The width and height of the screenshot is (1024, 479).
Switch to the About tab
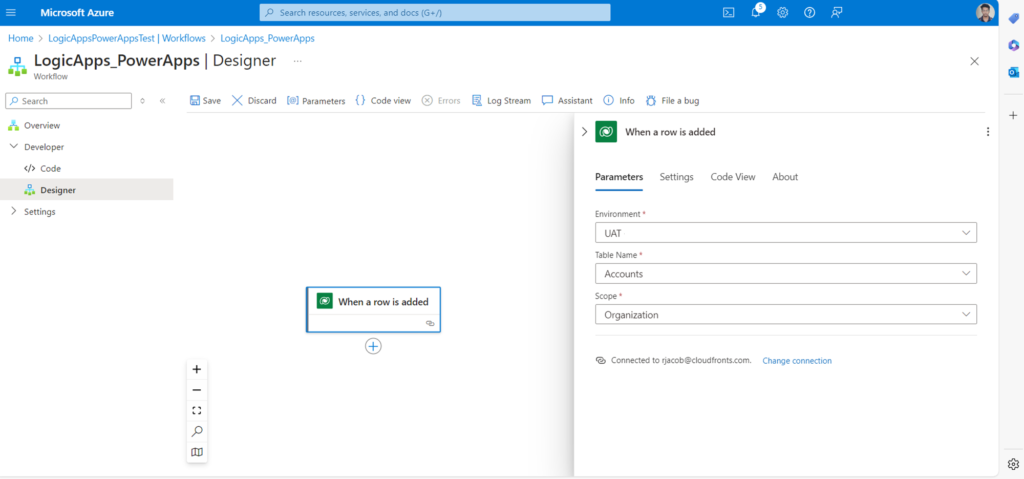785,177
